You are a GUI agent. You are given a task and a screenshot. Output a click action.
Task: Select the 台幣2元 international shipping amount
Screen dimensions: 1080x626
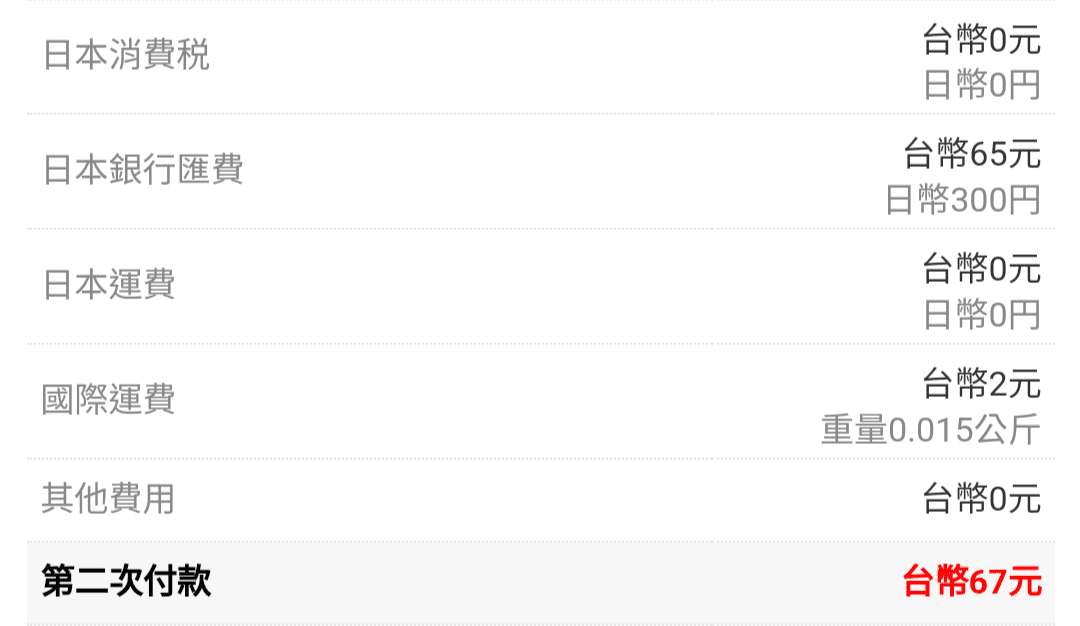(981, 383)
